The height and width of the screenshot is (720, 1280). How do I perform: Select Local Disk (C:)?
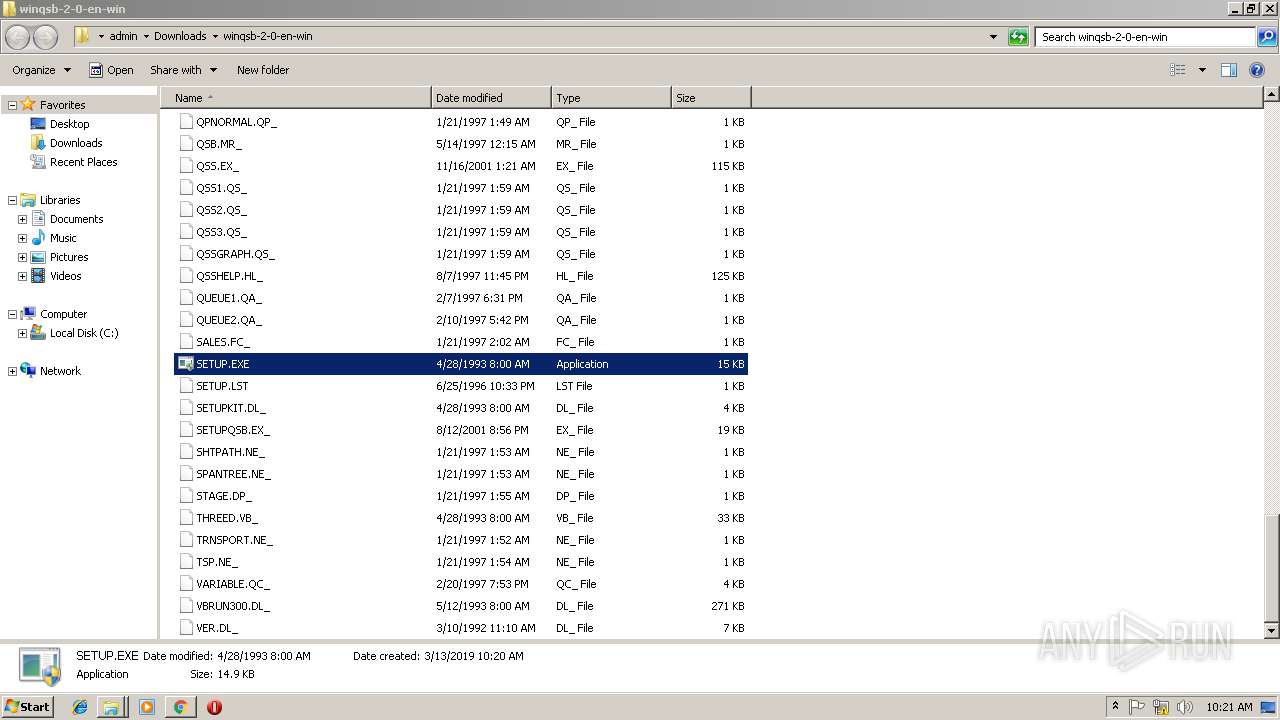[x=84, y=333]
